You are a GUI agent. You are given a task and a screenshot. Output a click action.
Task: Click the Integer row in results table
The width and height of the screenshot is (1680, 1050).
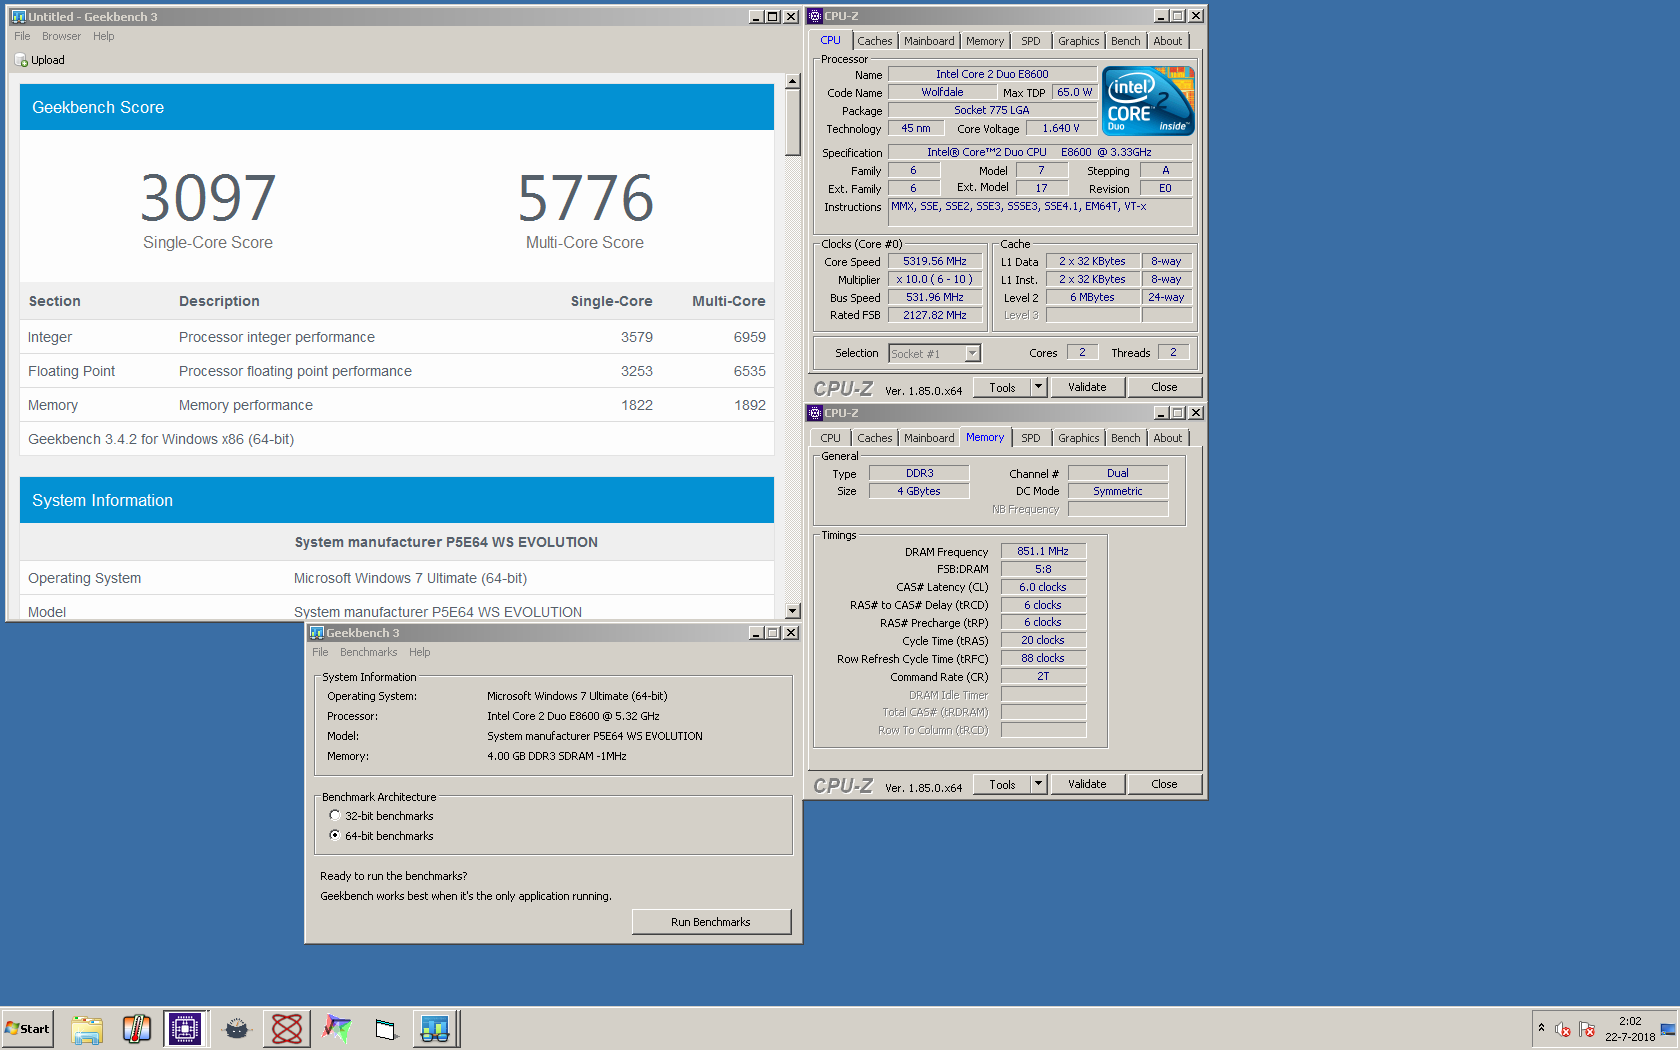coord(397,337)
